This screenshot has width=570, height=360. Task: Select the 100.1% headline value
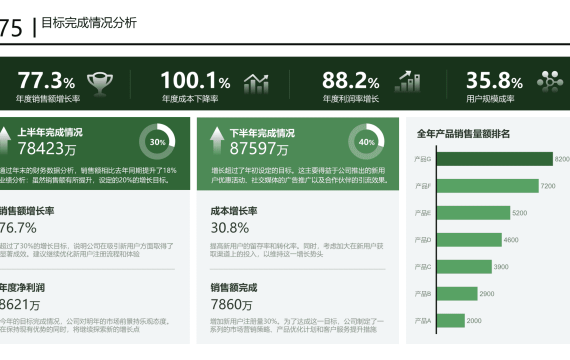pos(195,80)
